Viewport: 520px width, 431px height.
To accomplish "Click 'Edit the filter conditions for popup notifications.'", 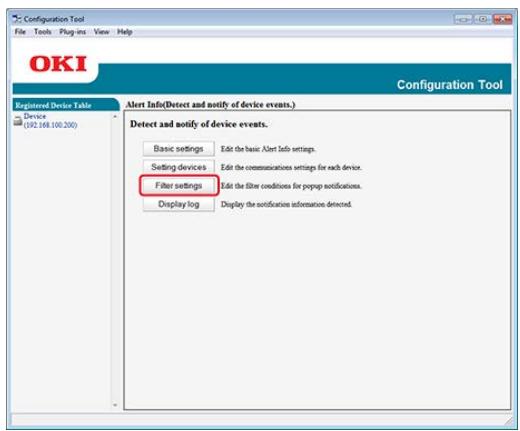I will coord(291,186).
